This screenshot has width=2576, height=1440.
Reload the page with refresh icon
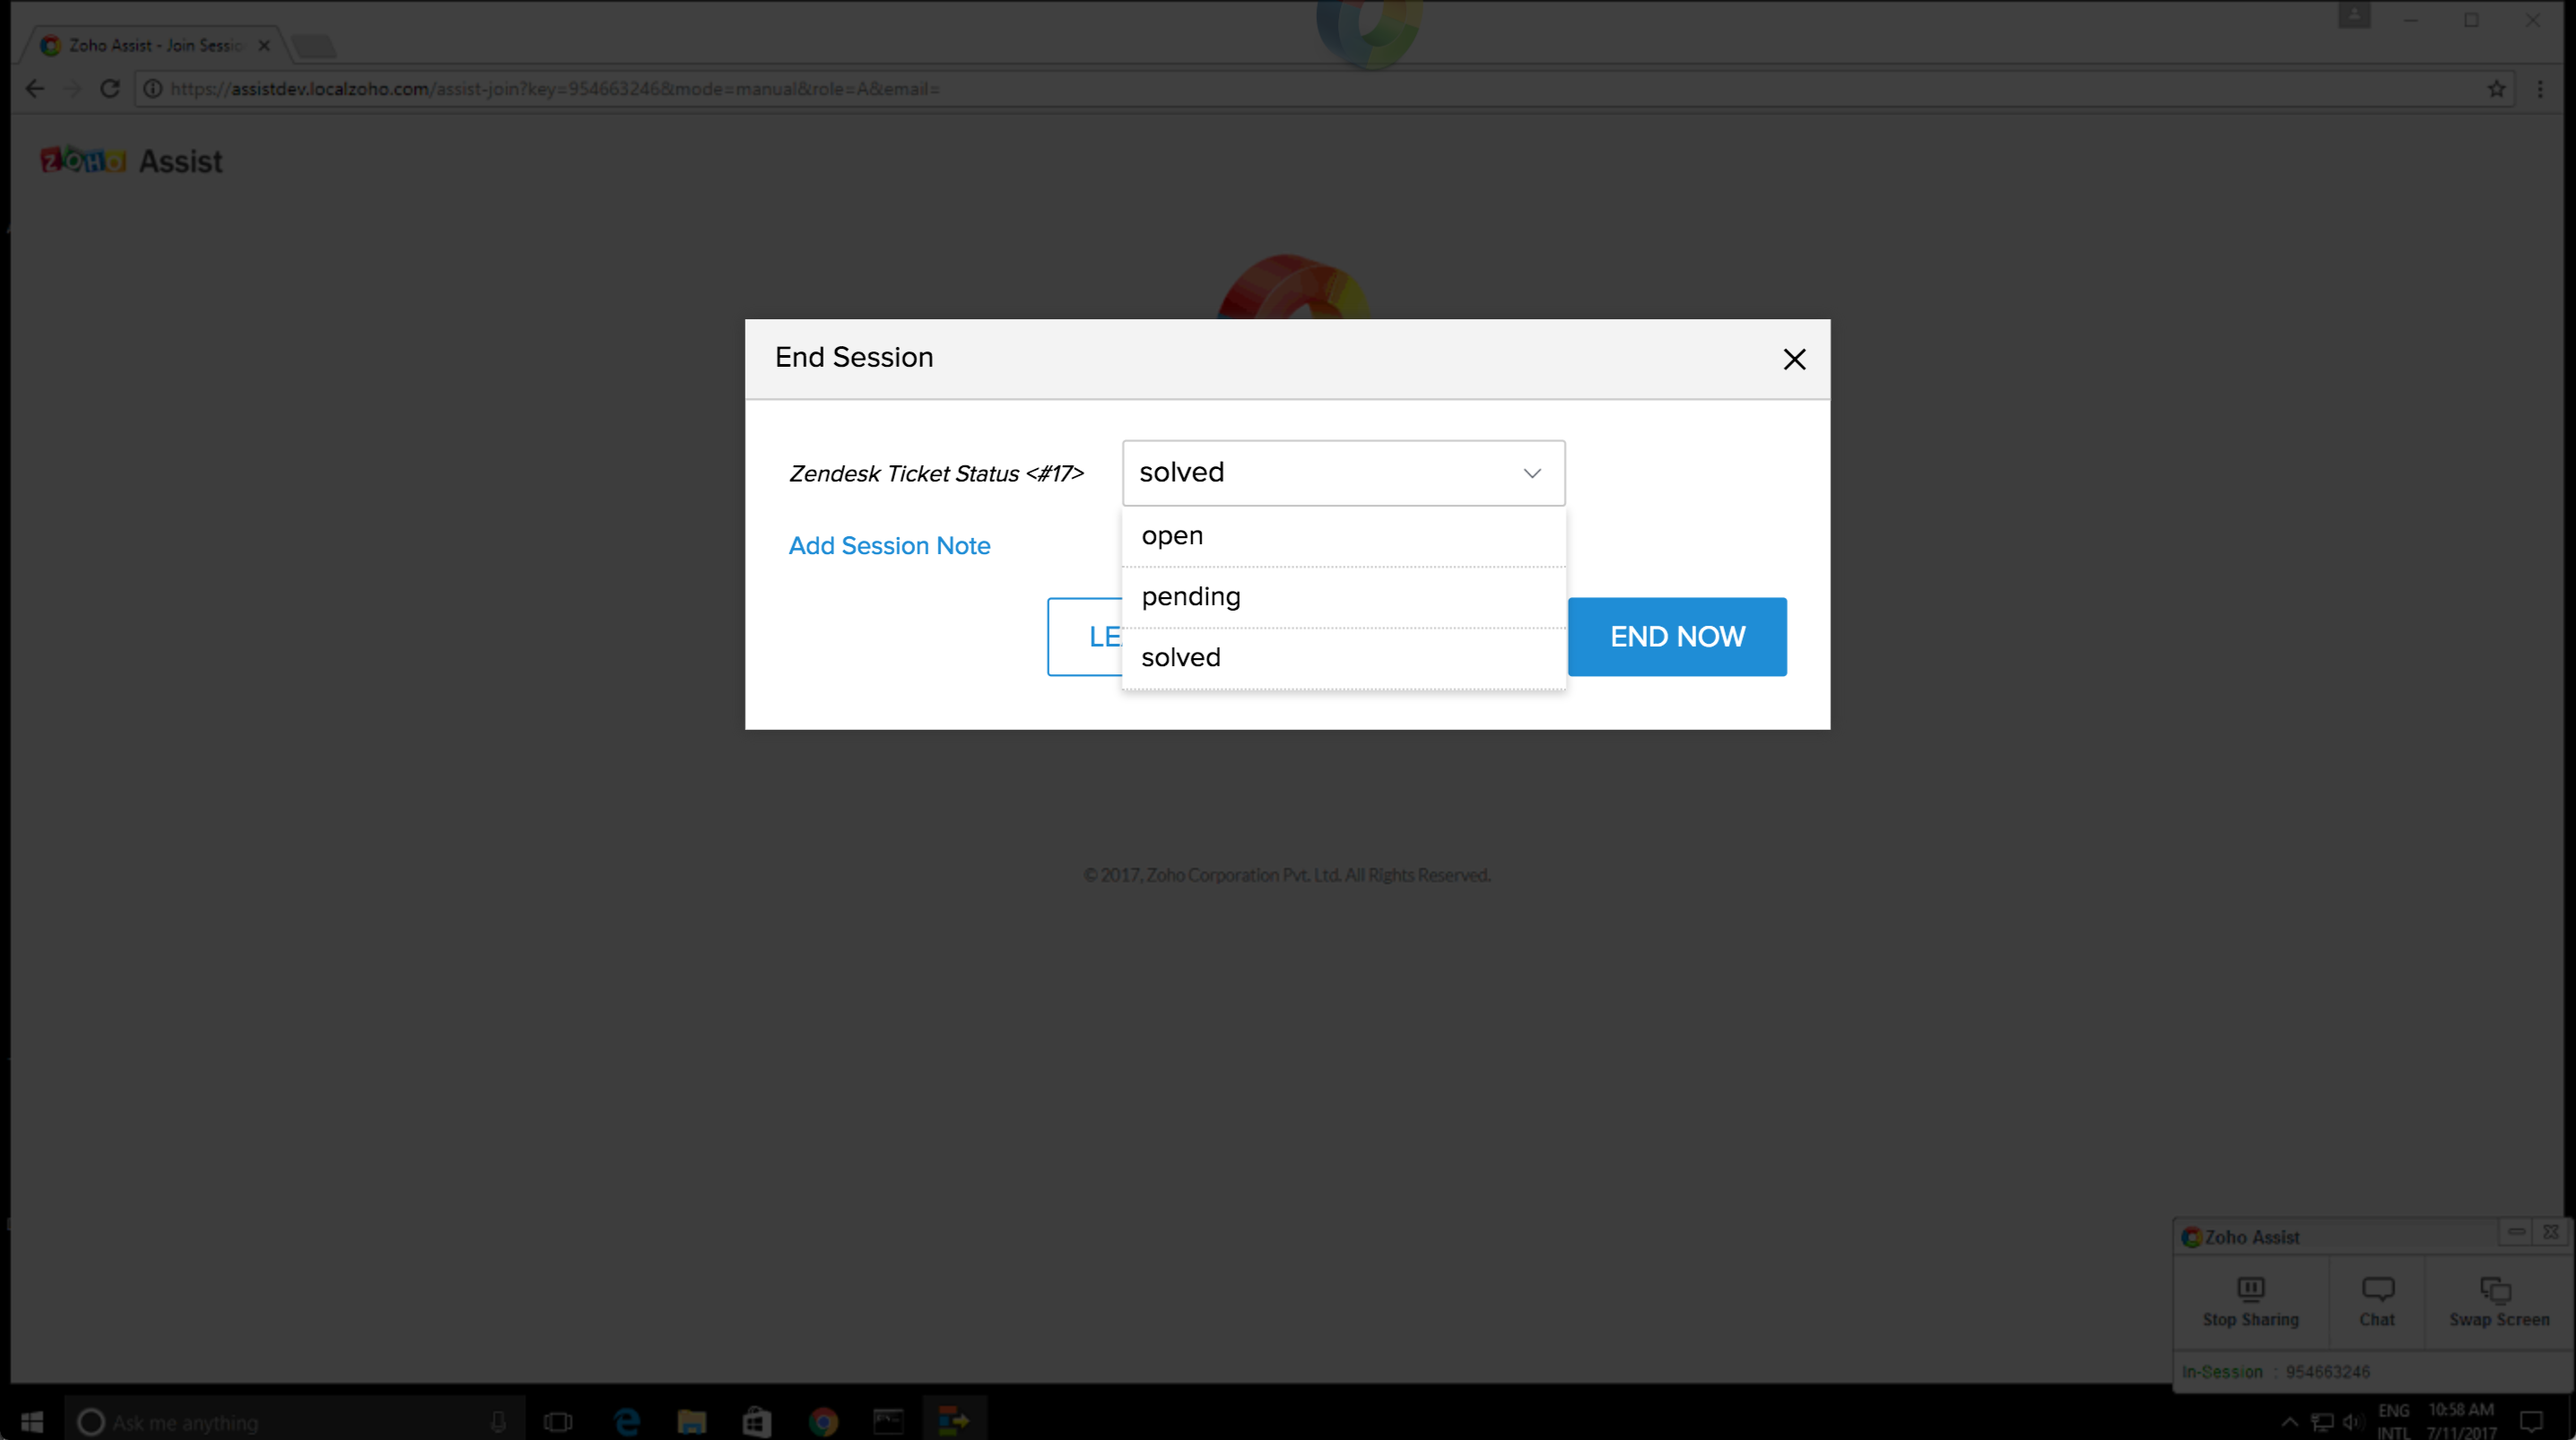click(x=110, y=89)
